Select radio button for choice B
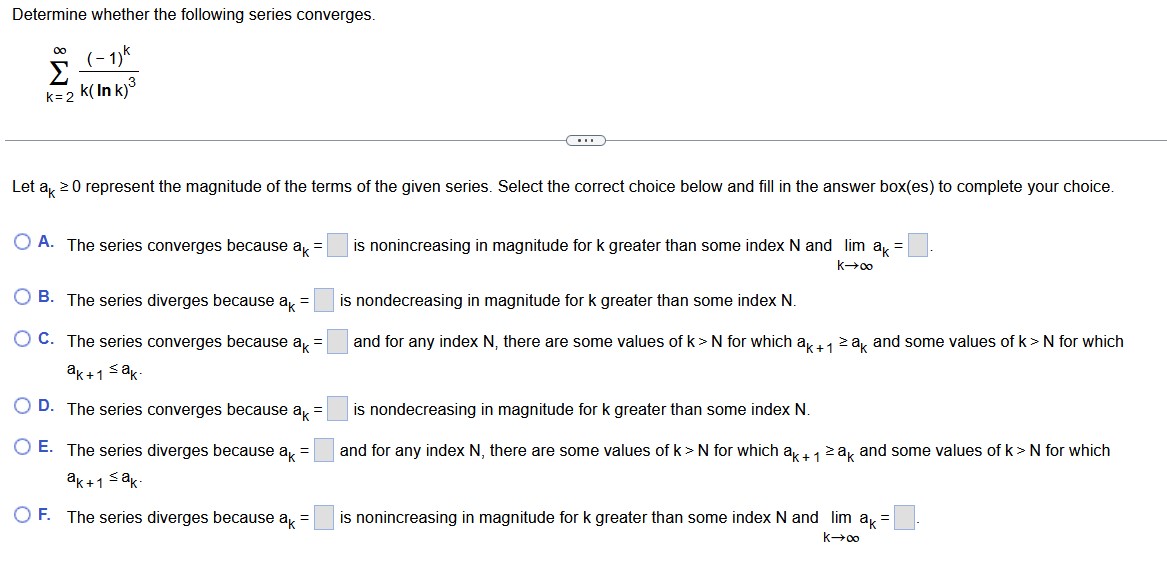Screen dimensions: 1167x582 [20, 295]
